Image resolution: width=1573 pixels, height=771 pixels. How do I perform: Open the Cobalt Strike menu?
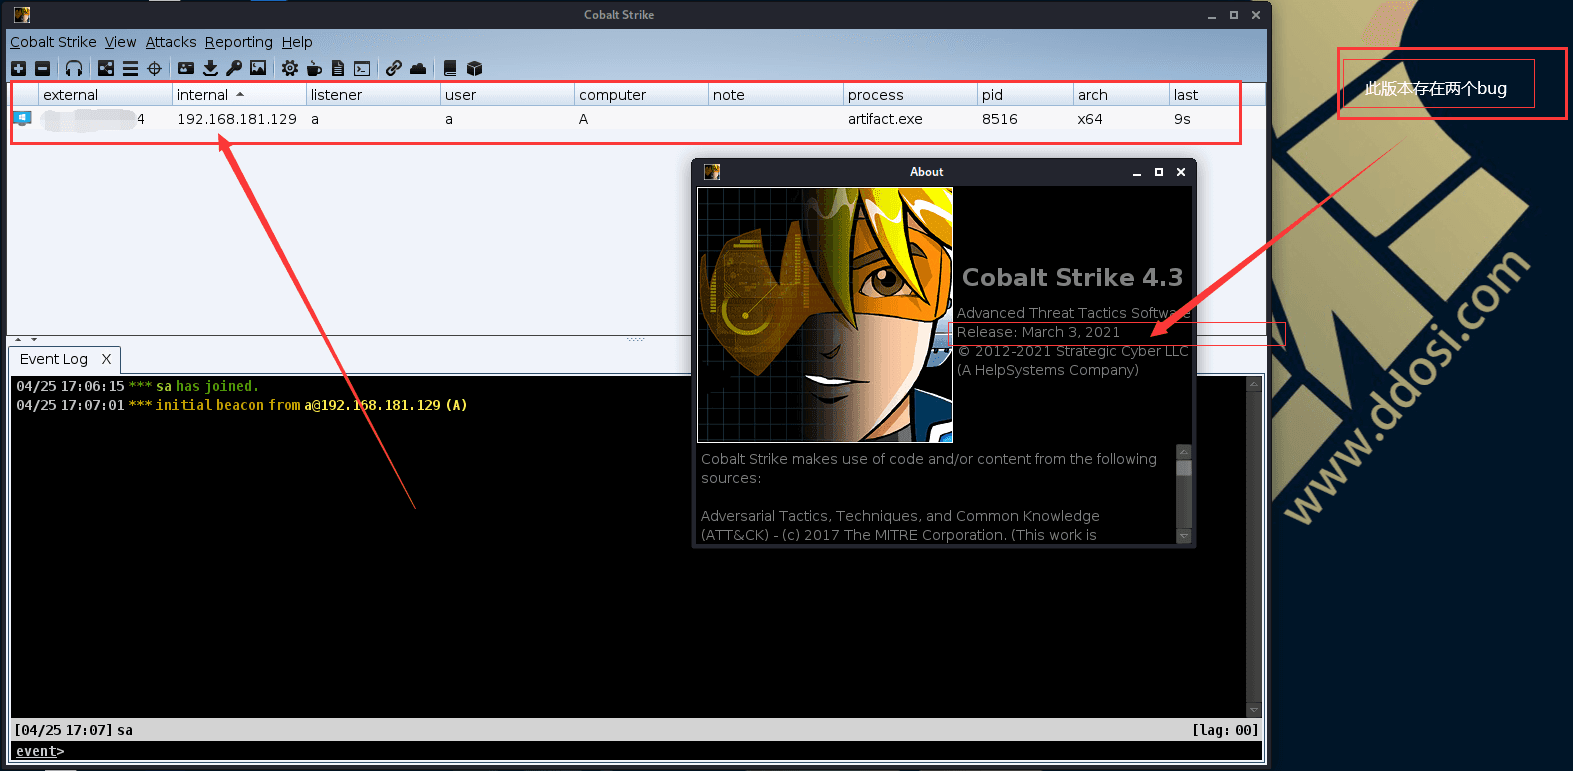pos(53,42)
